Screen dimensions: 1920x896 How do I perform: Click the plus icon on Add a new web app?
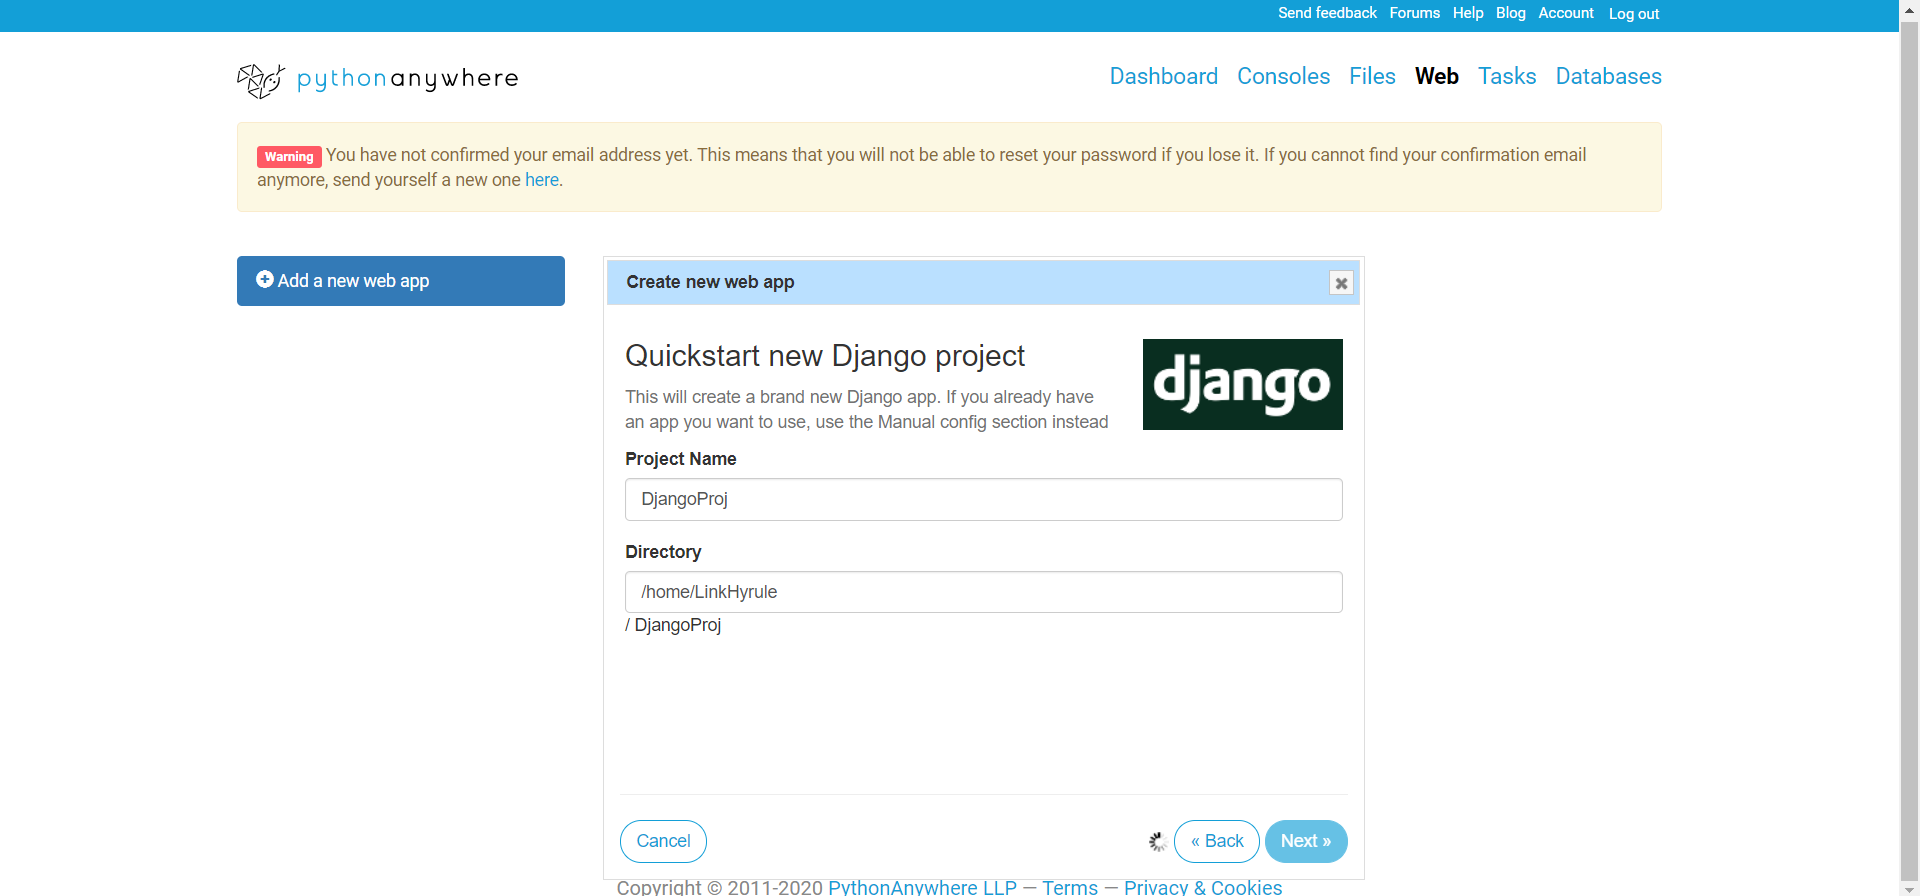(x=265, y=280)
